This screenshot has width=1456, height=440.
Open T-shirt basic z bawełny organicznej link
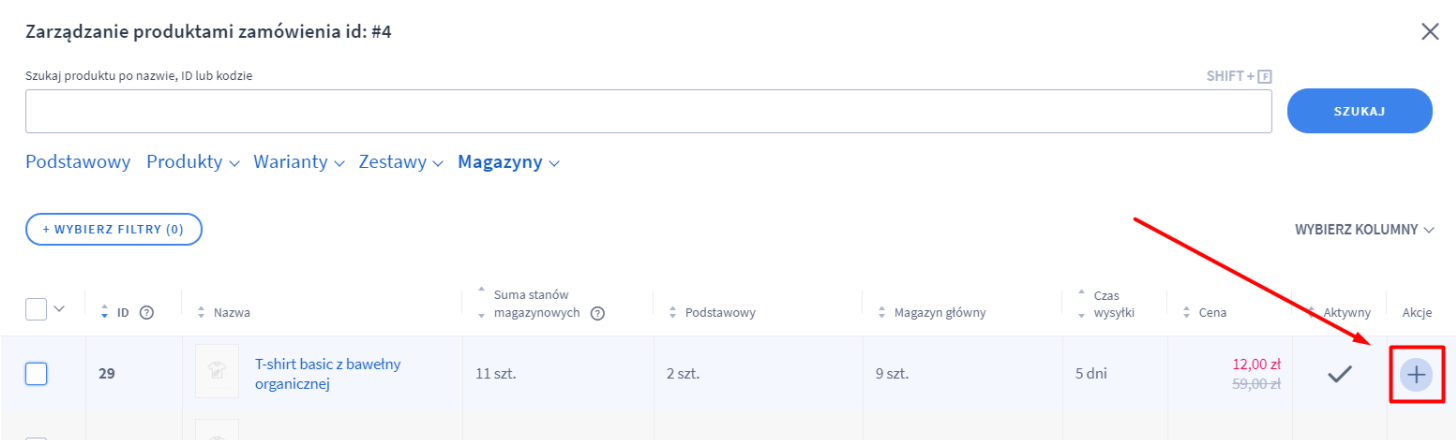pos(328,374)
